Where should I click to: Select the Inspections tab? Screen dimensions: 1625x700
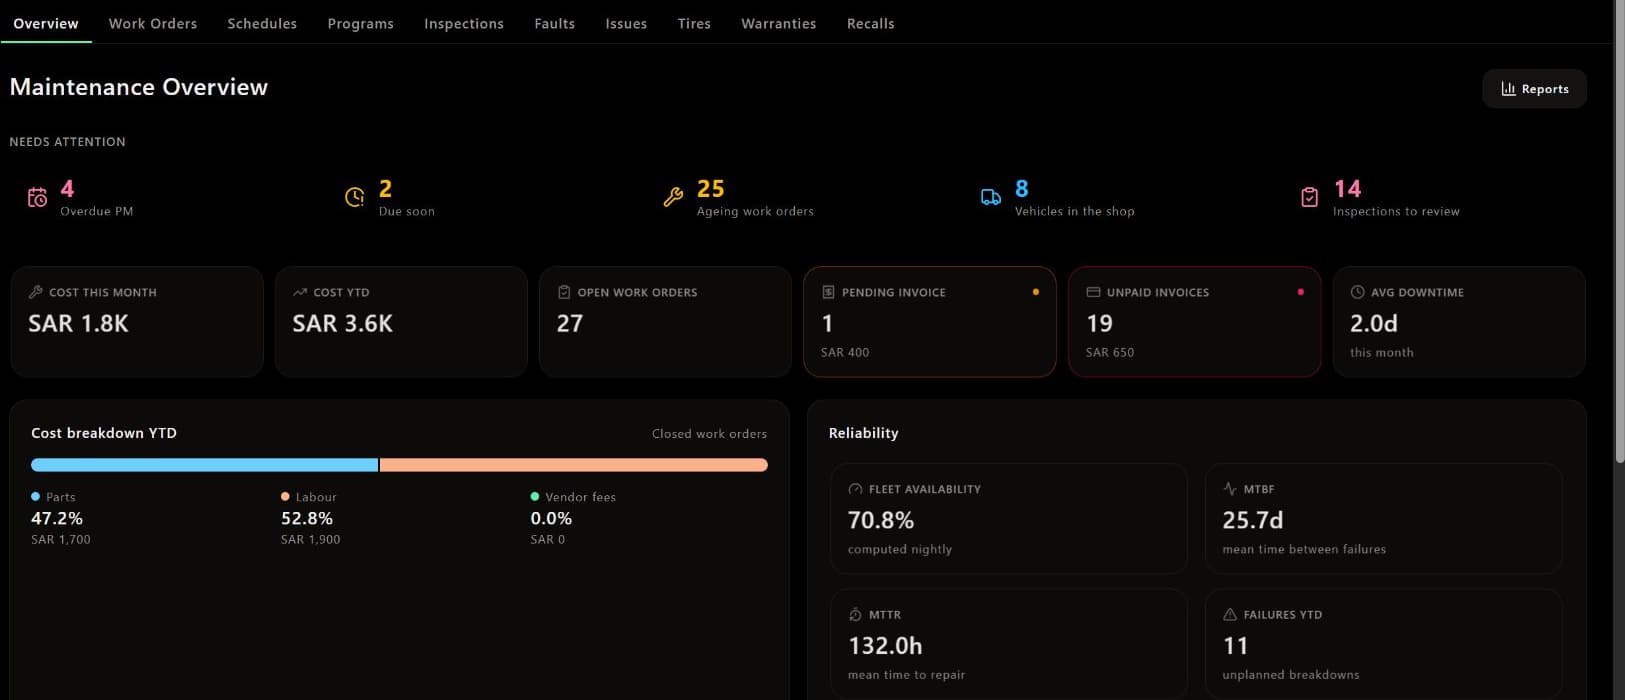(x=464, y=23)
